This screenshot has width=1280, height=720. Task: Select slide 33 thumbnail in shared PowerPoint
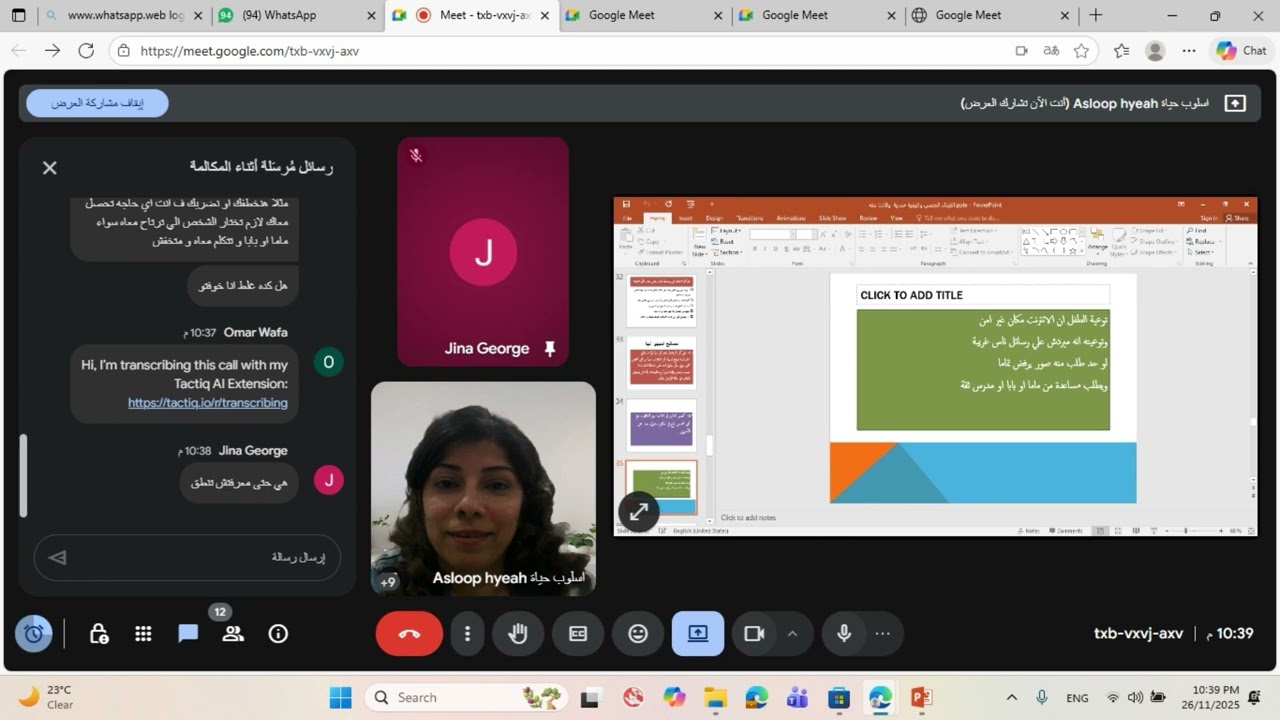coord(661,363)
